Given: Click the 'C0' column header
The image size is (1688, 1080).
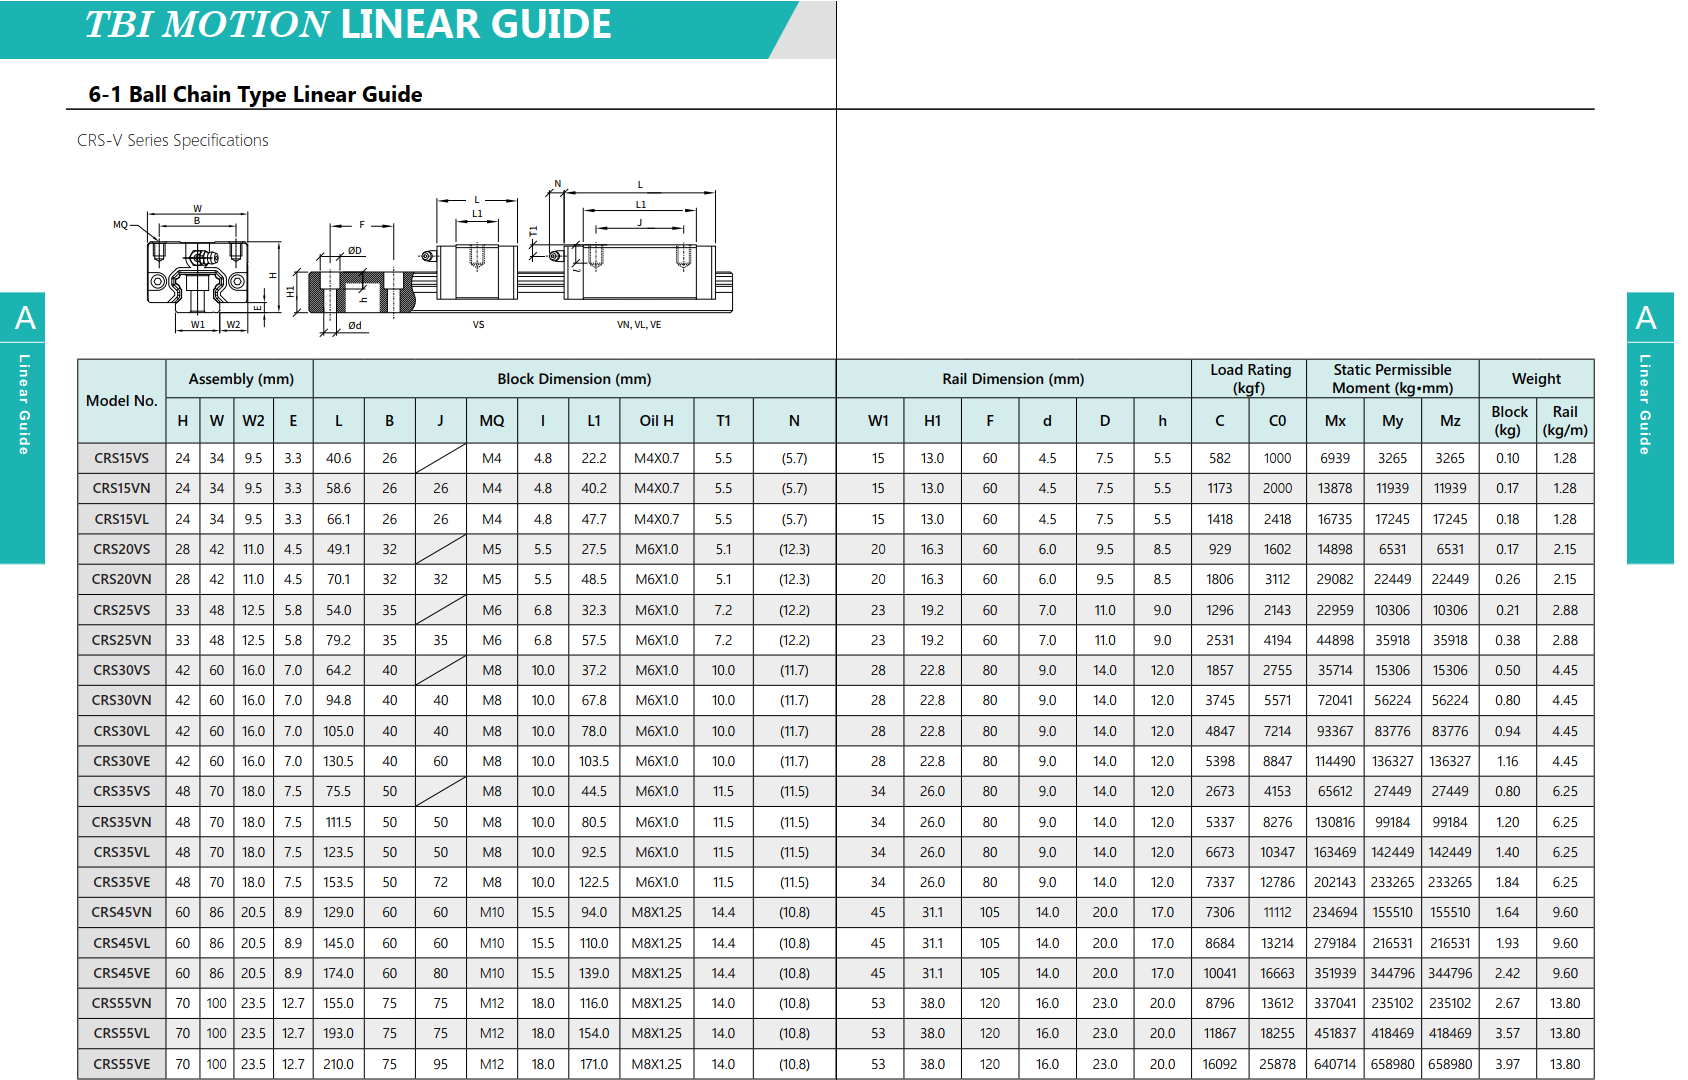Looking at the screenshot, I should (1277, 421).
